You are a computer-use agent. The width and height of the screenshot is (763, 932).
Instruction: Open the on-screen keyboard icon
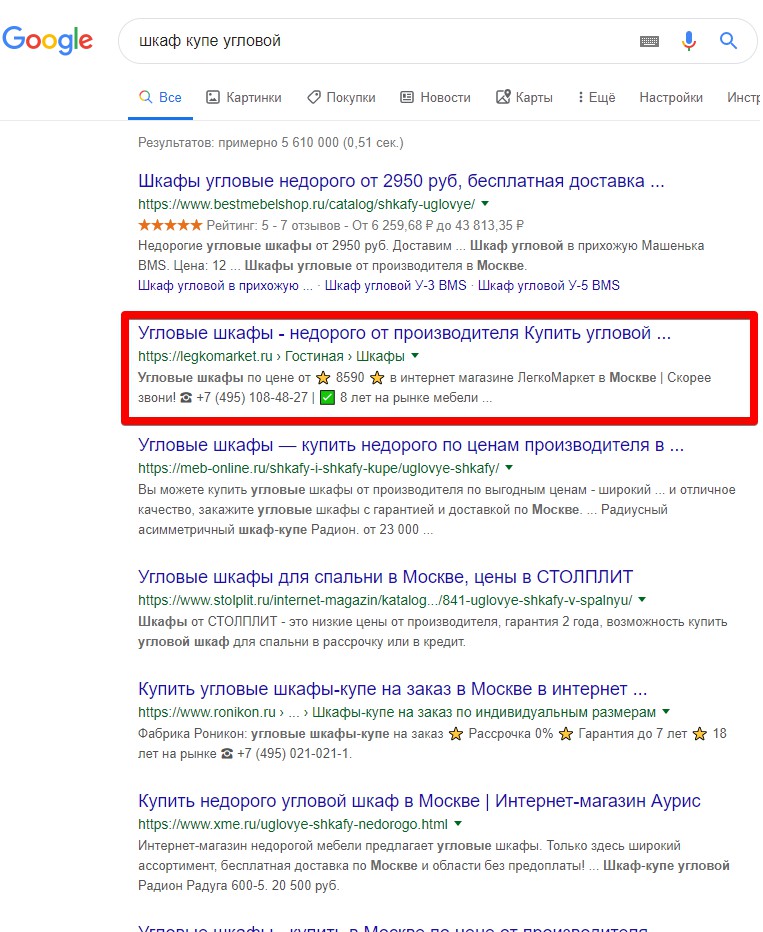point(649,41)
